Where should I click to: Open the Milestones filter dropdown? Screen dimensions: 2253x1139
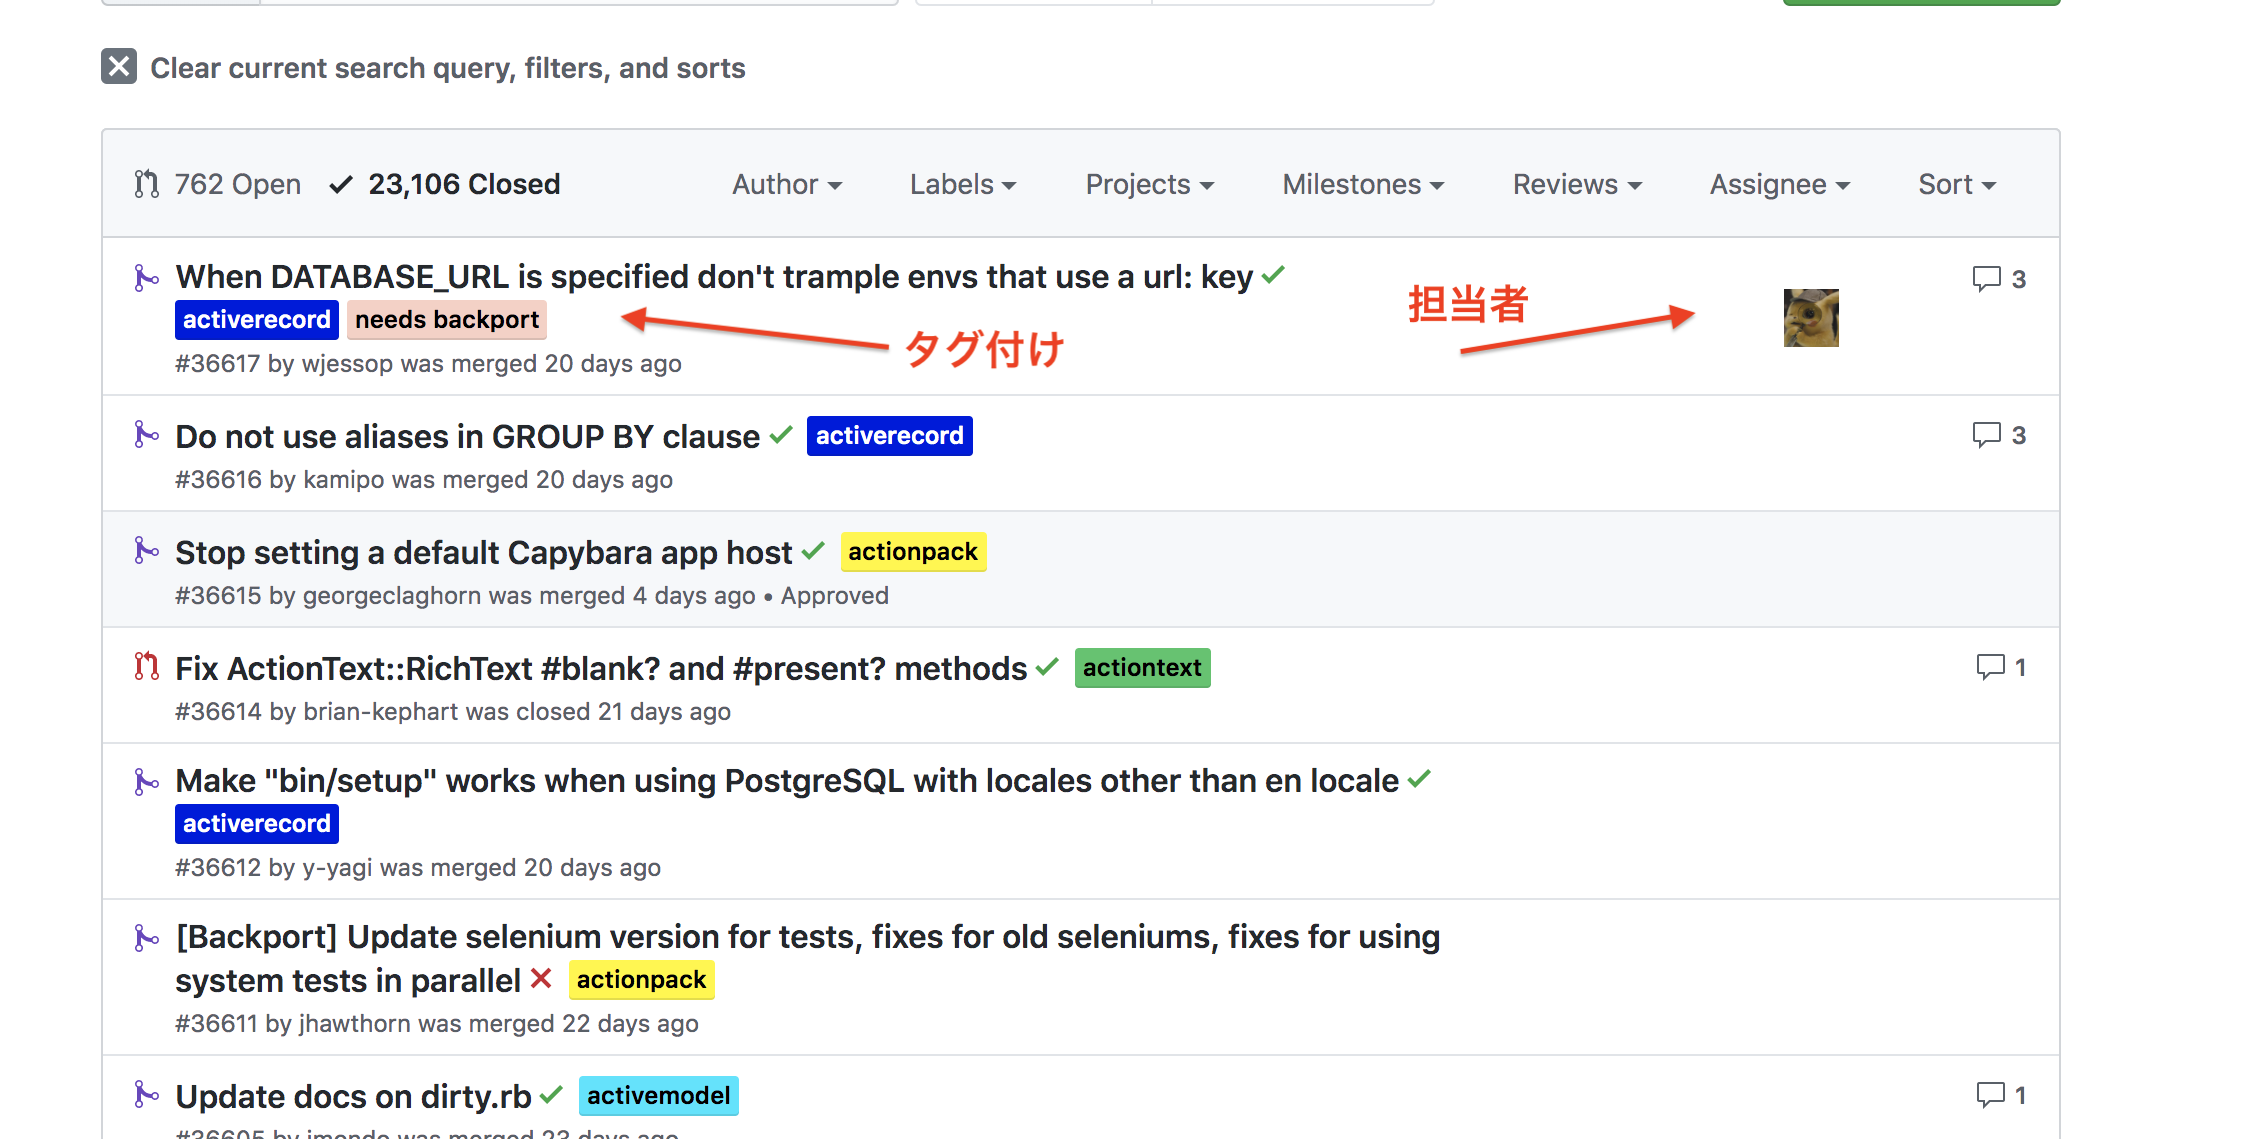(x=1362, y=184)
